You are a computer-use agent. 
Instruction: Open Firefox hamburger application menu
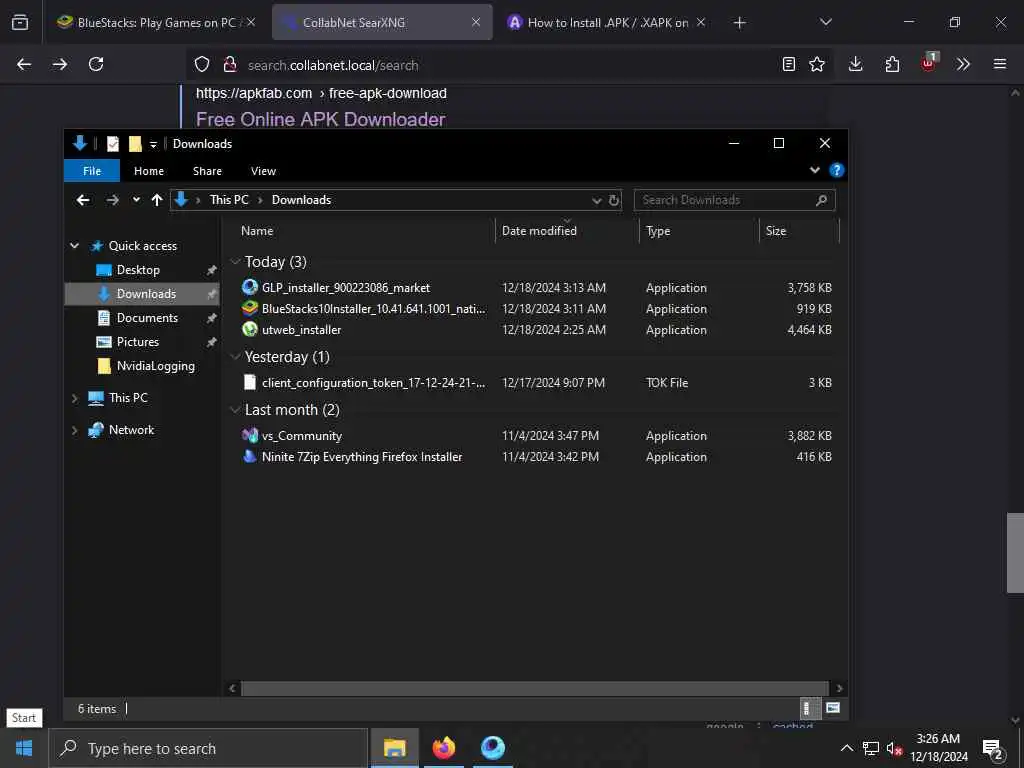point(1000,64)
